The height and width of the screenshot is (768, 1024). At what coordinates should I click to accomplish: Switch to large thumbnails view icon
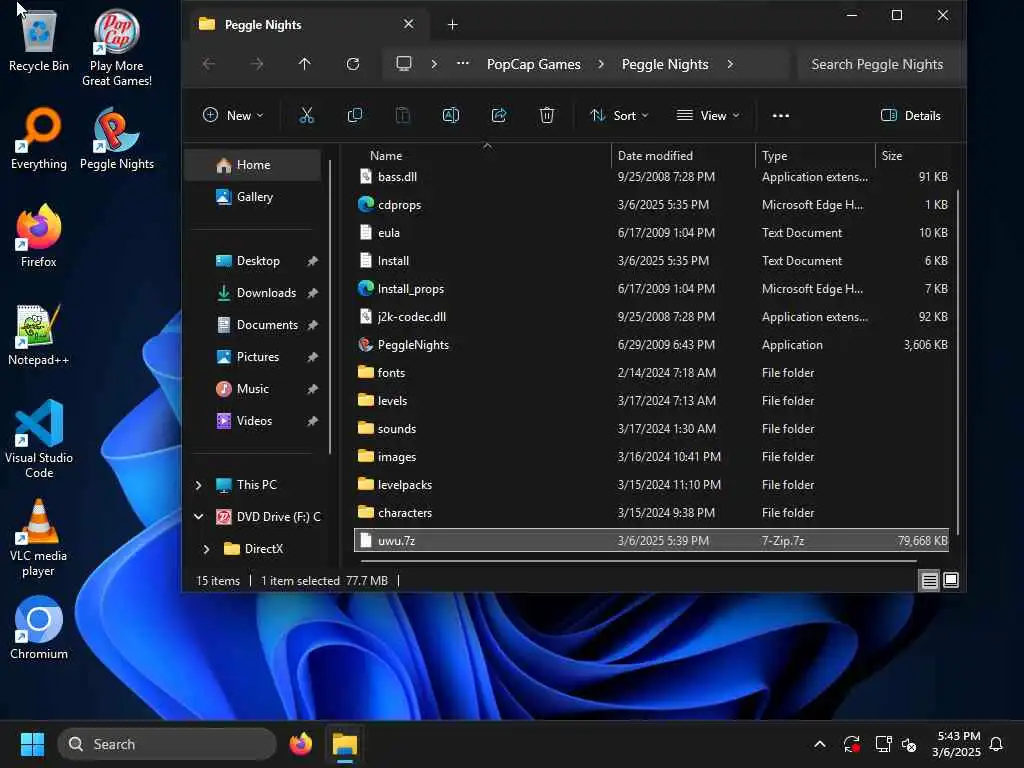click(x=951, y=580)
